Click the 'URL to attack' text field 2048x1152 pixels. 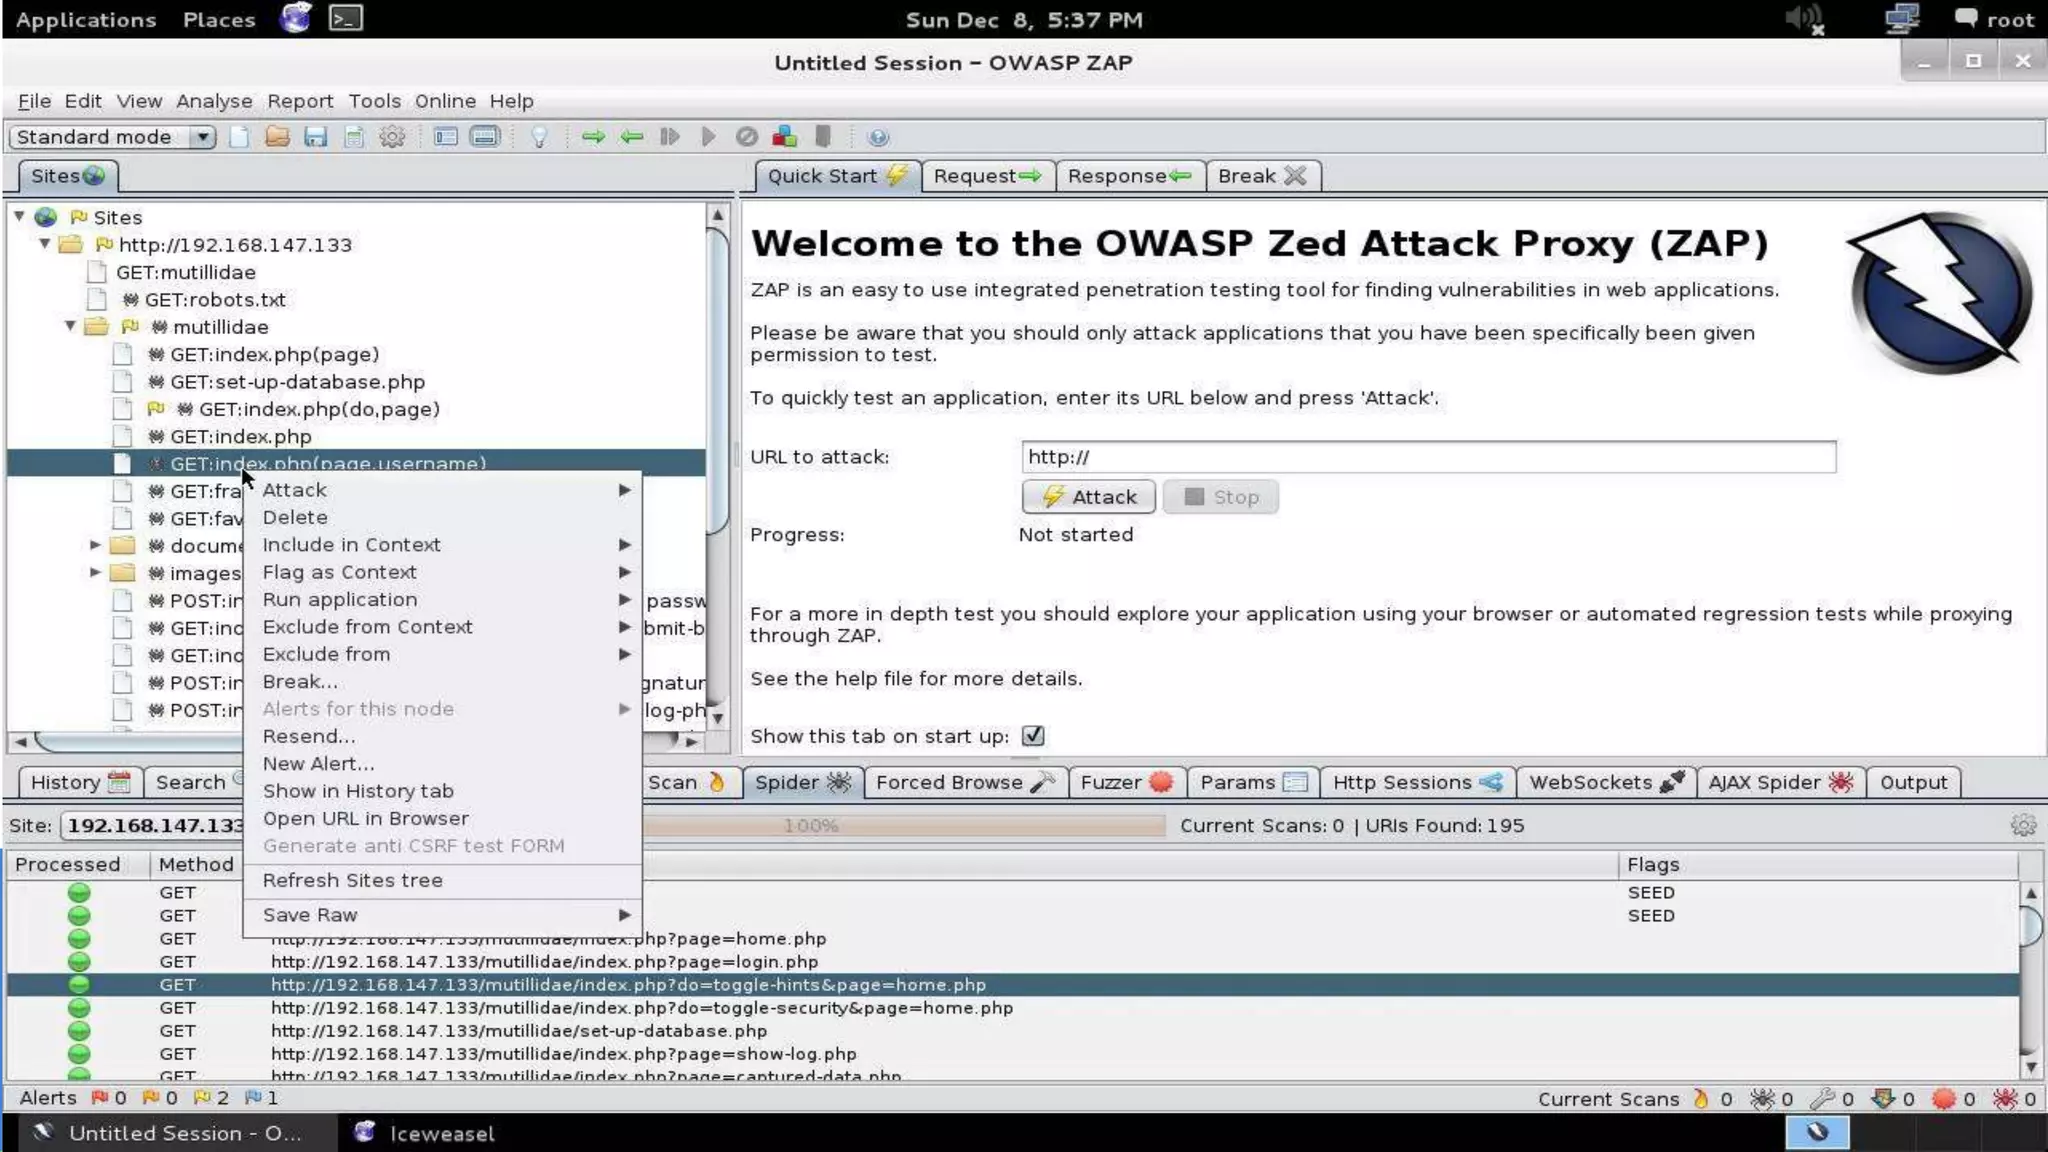point(1427,457)
